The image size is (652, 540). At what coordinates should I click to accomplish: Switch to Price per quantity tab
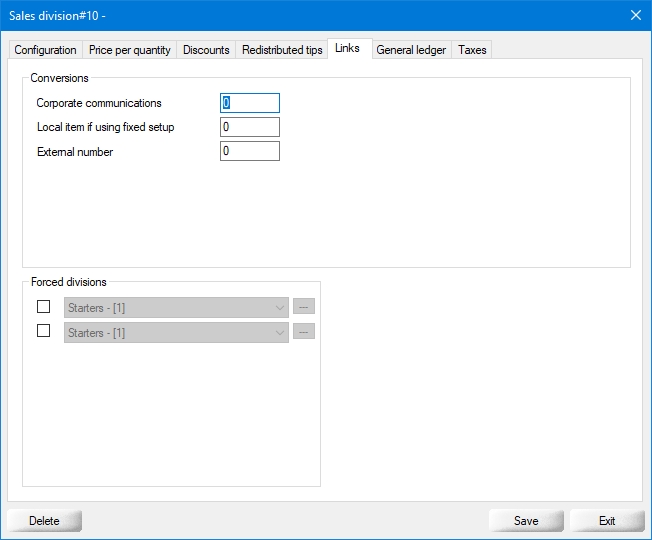click(130, 50)
